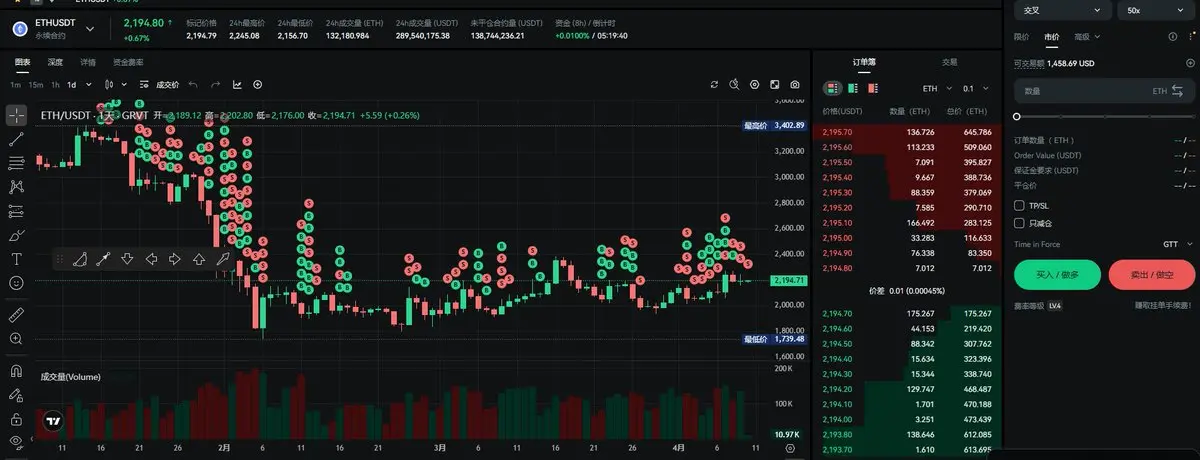Screen dimensions: 1200x460
Task: Show both bids and asks view icon
Action: (833, 88)
